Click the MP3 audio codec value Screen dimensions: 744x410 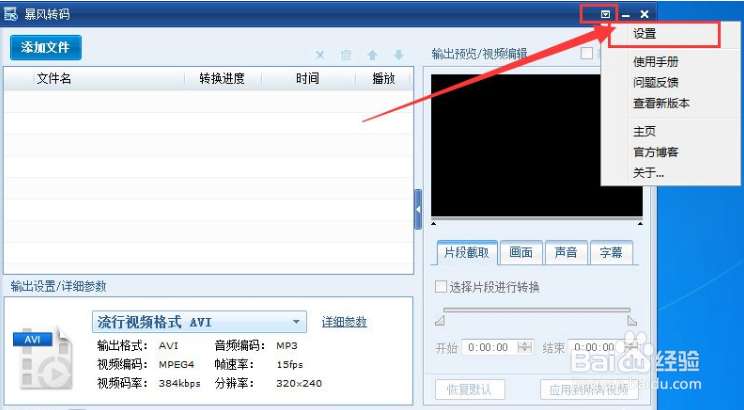287,345
